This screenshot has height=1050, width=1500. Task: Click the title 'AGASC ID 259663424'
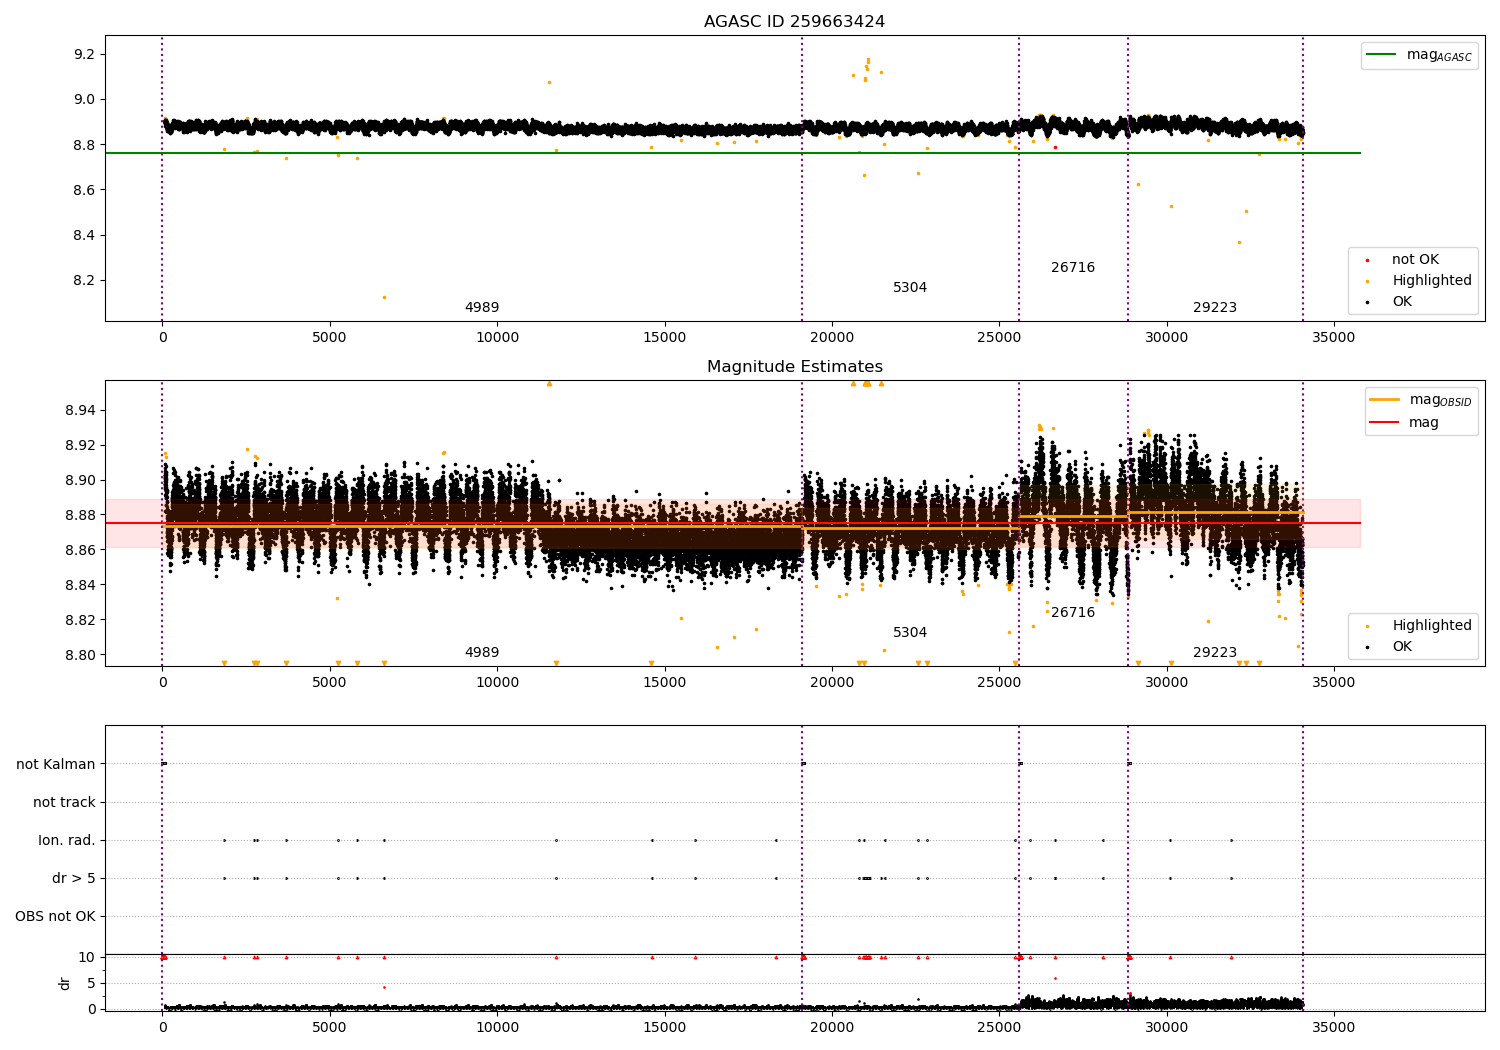794,22
